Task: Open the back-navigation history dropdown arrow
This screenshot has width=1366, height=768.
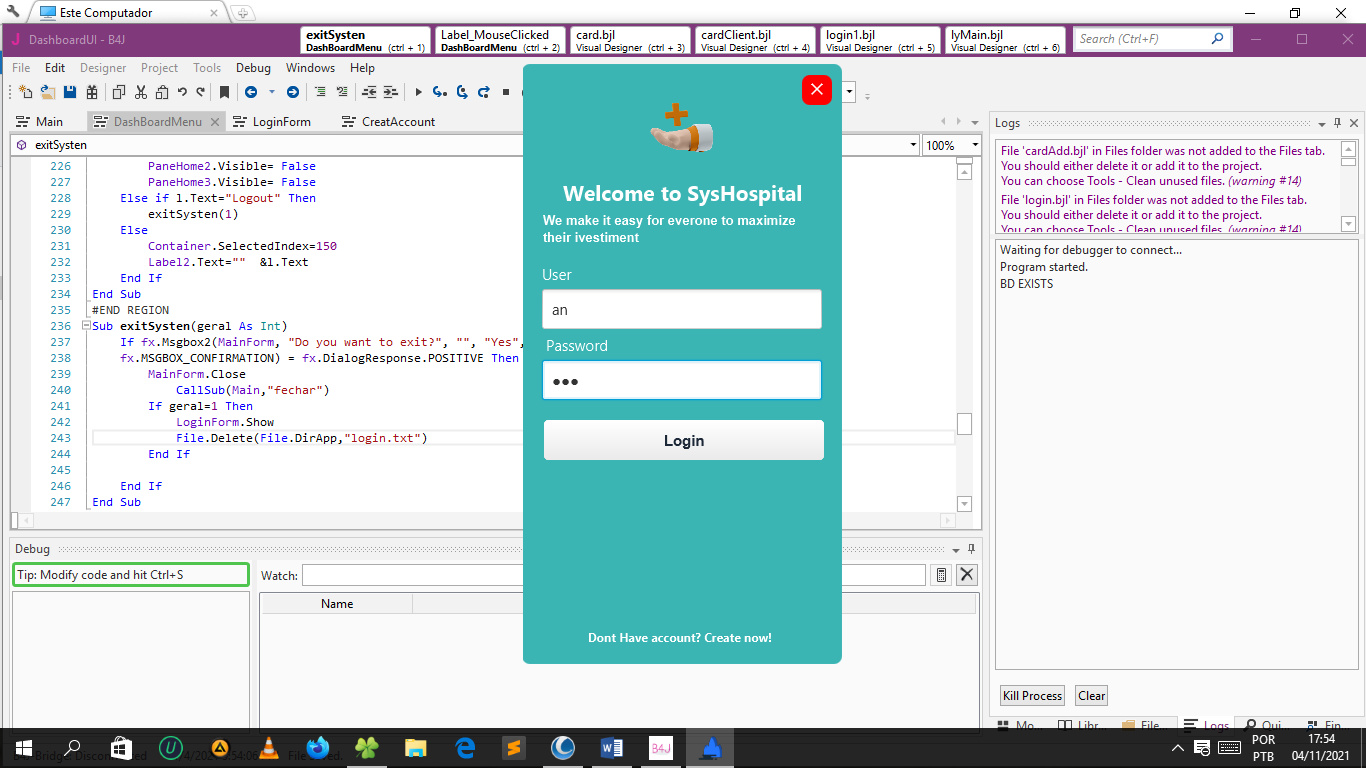Action: pyautogui.click(x=271, y=92)
